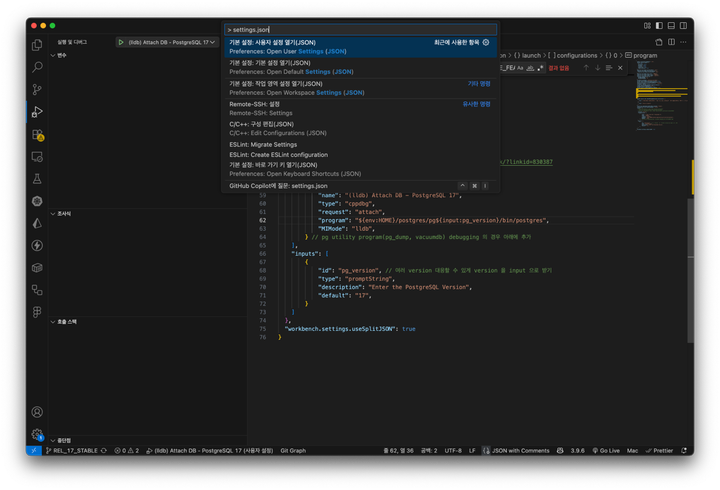Select the JSON with Comments language mode
Screen dimensions: 720x490
point(520,451)
